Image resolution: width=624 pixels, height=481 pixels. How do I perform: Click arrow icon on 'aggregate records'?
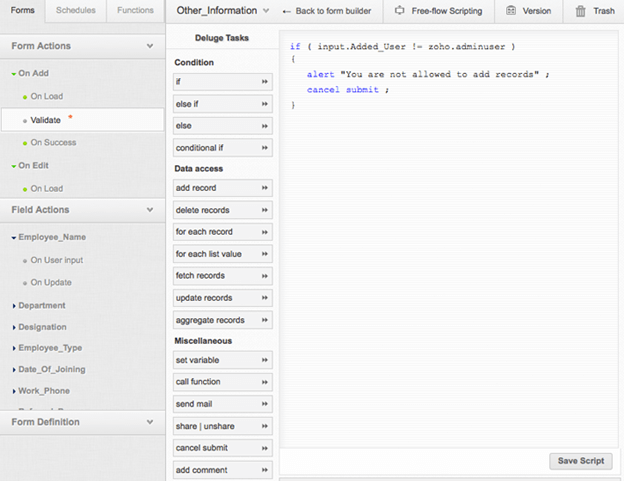(x=265, y=320)
